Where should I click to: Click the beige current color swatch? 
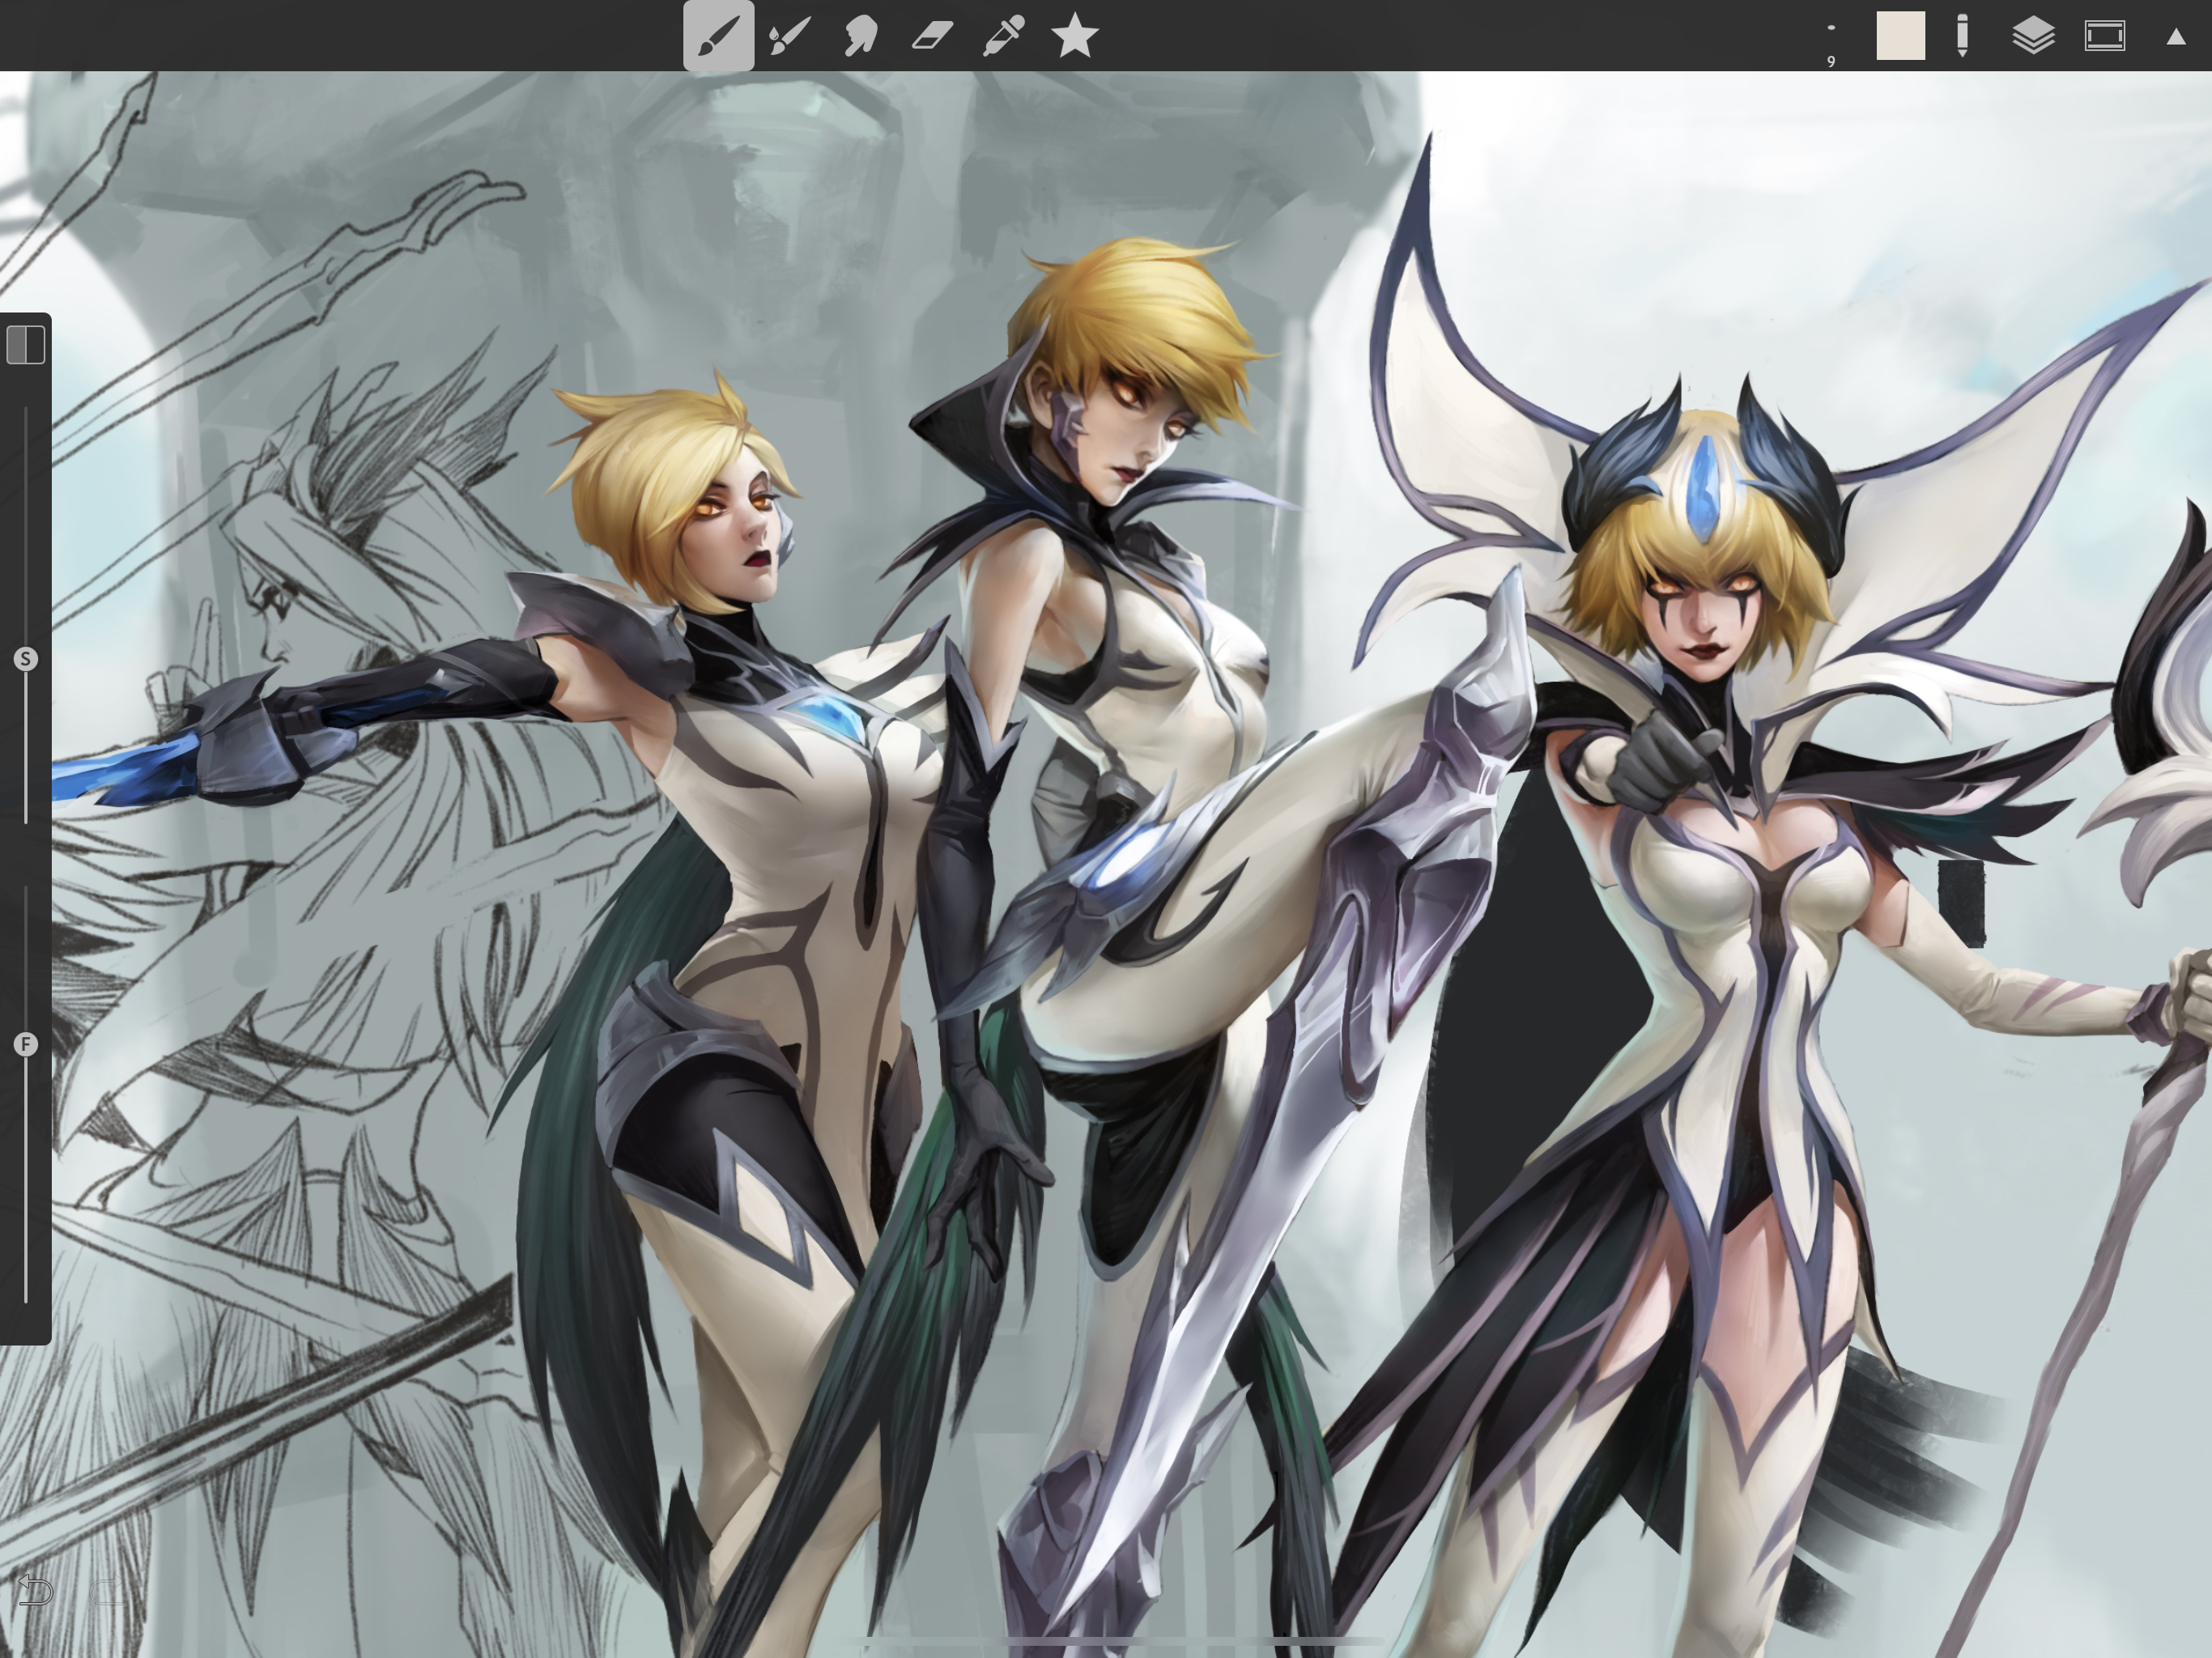(1900, 37)
